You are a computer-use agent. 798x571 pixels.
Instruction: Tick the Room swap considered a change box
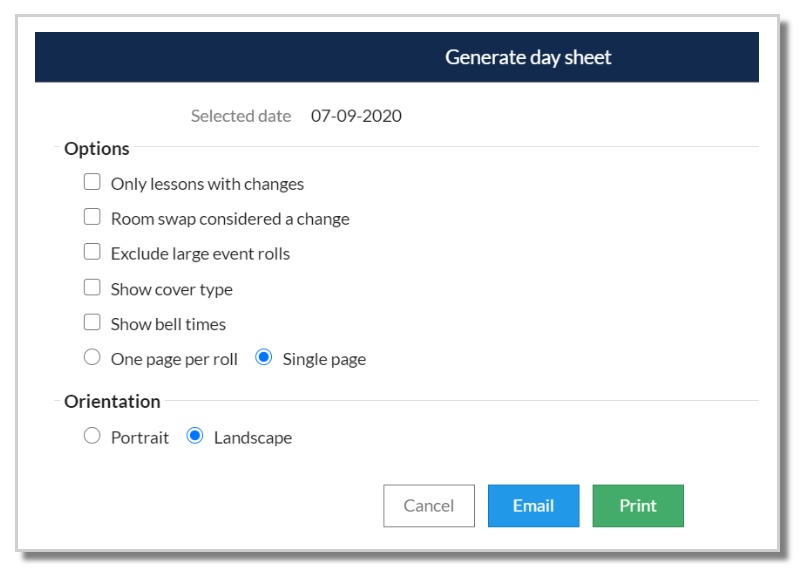(92, 217)
